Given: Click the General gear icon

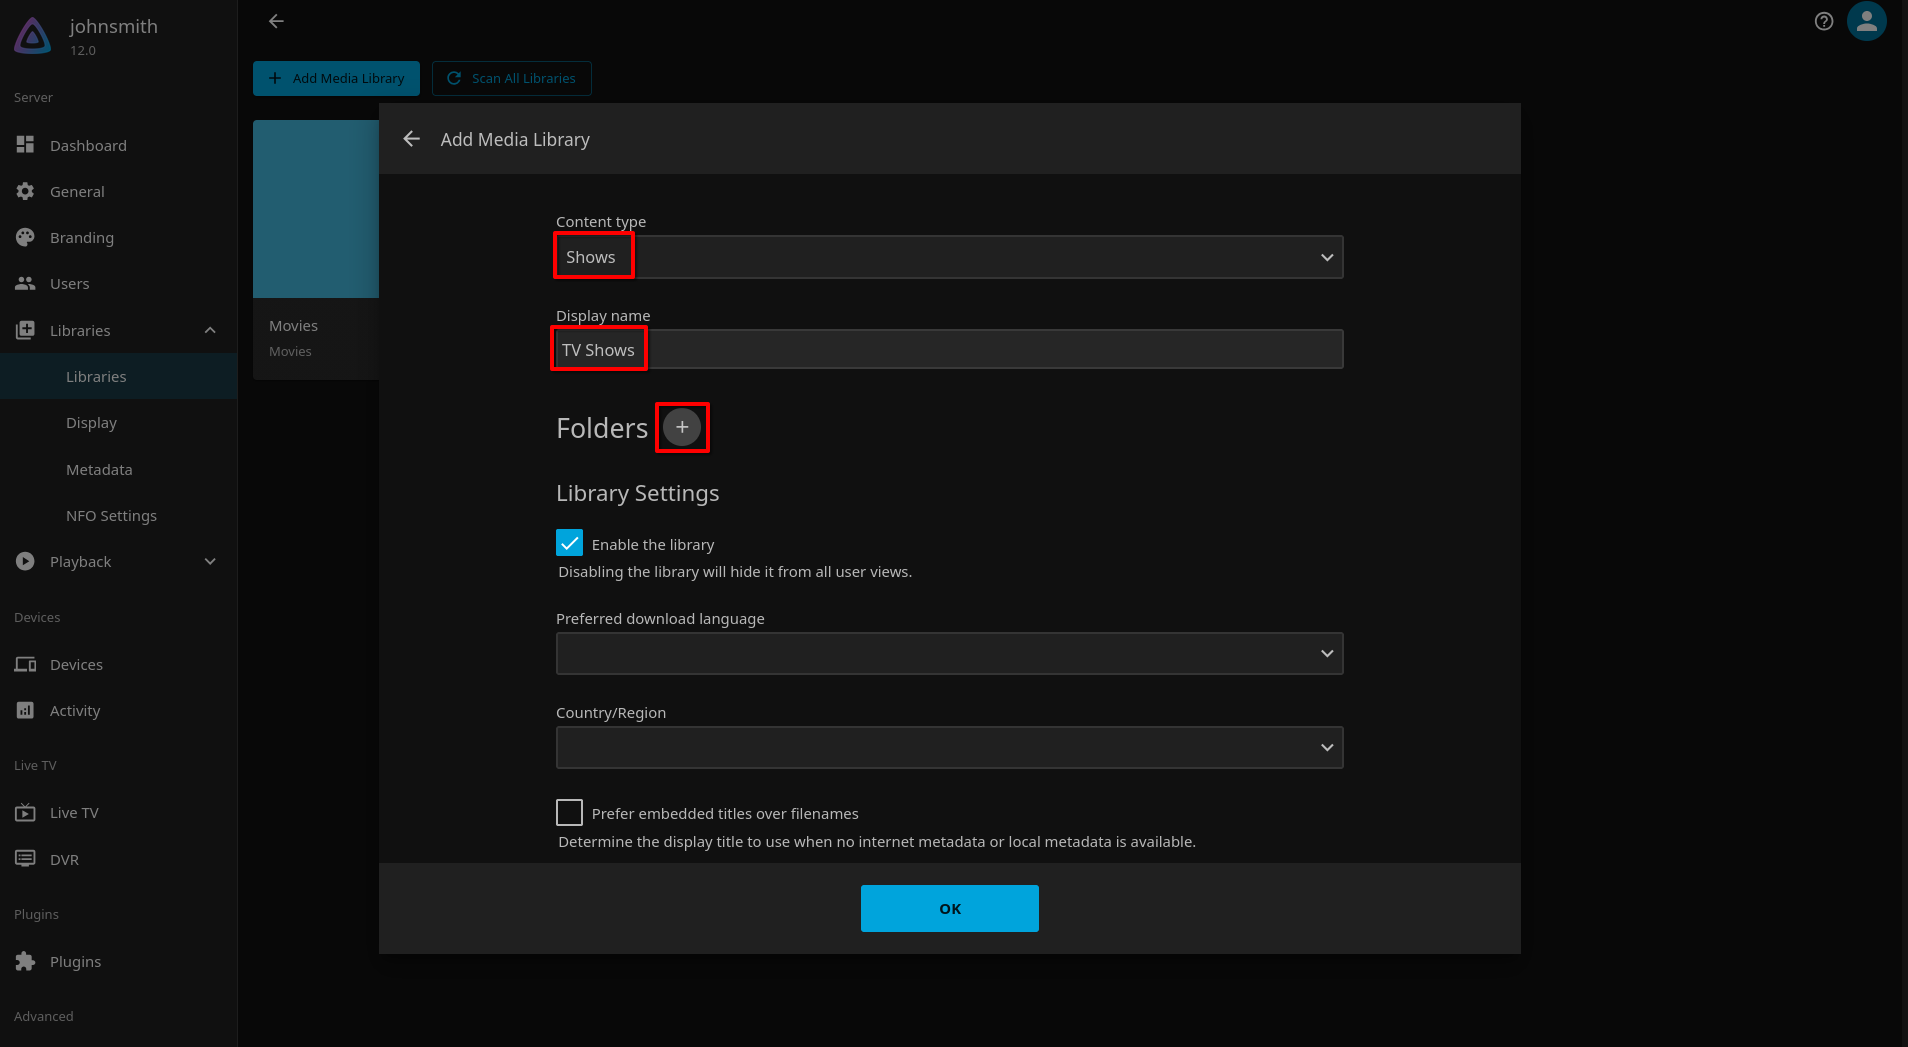Looking at the screenshot, I should click(25, 191).
